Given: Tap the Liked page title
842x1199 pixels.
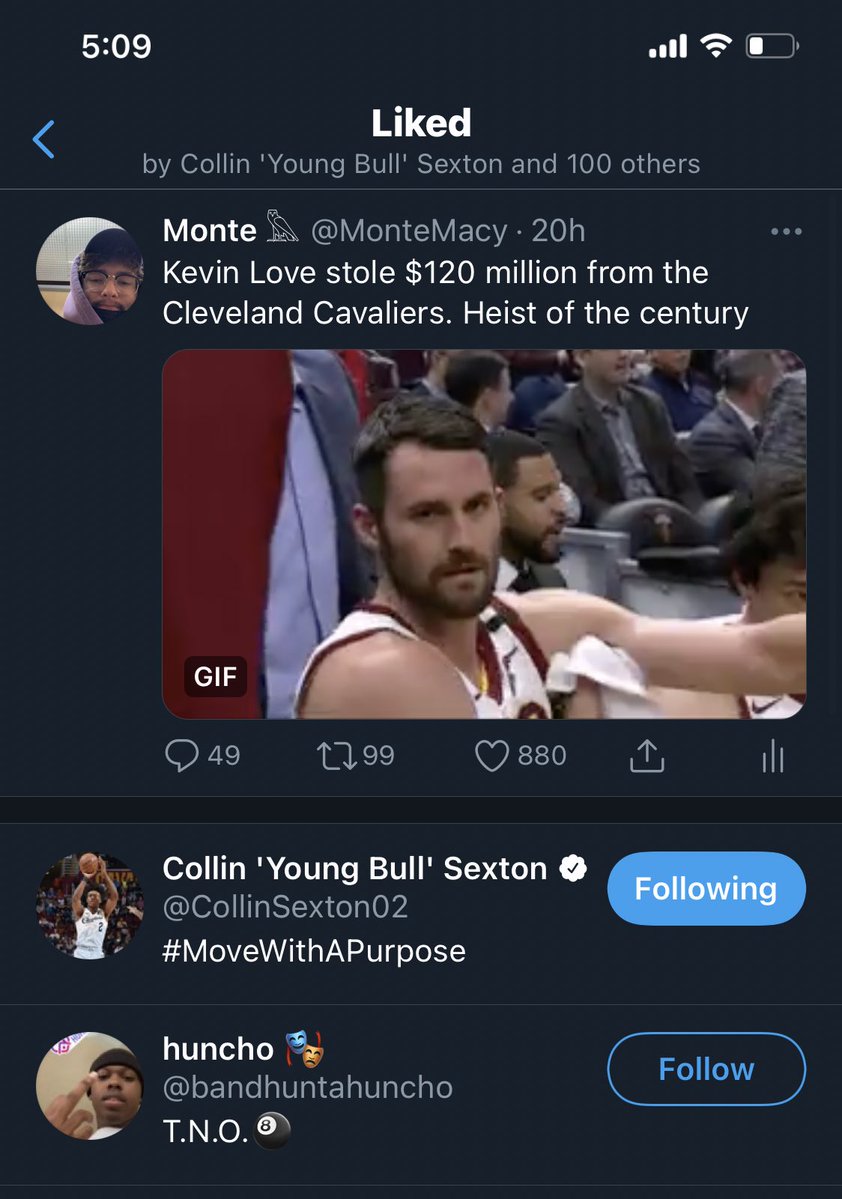Looking at the screenshot, I should (421, 123).
